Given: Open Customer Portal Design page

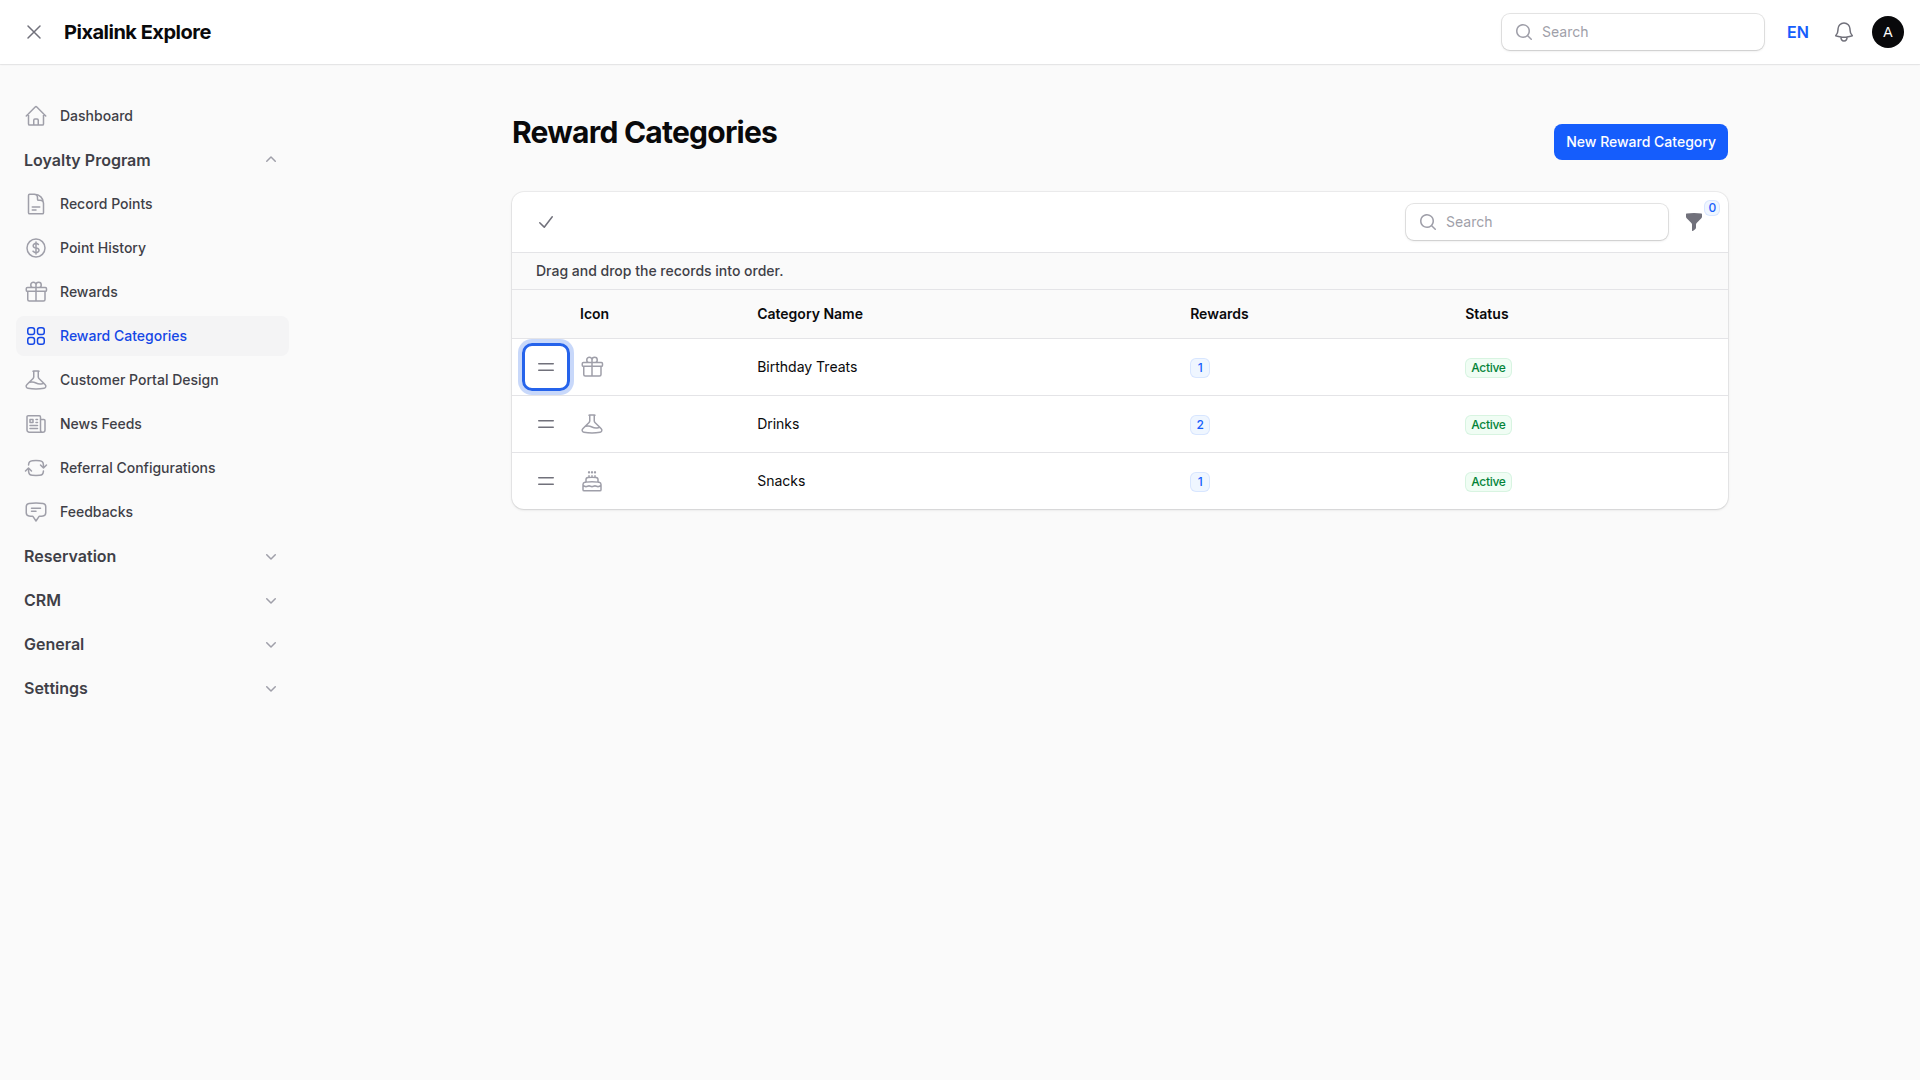Looking at the screenshot, I should [x=152, y=380].
